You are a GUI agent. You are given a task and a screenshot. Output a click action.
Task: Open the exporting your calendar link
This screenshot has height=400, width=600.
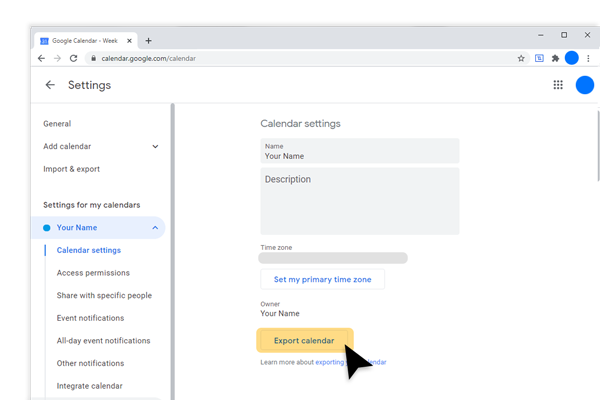[351, 362]
